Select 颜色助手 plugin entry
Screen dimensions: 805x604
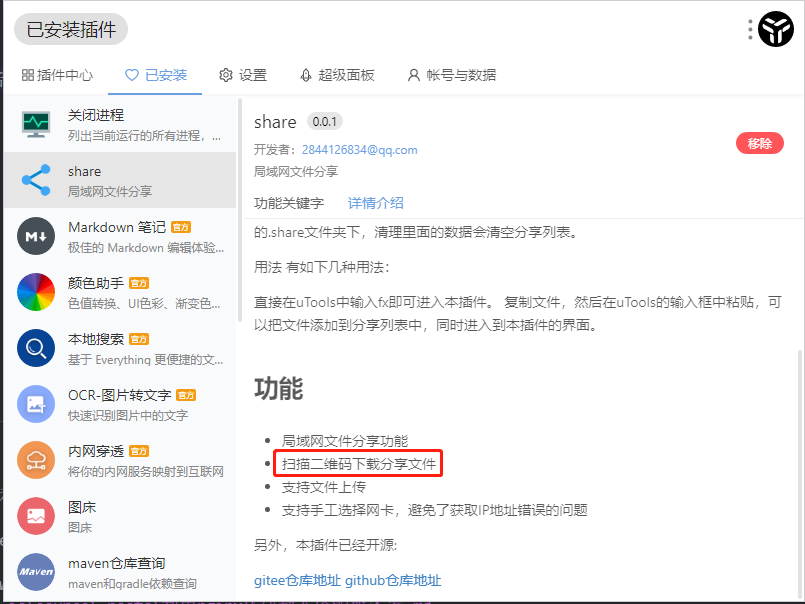[x=120, y=292]
